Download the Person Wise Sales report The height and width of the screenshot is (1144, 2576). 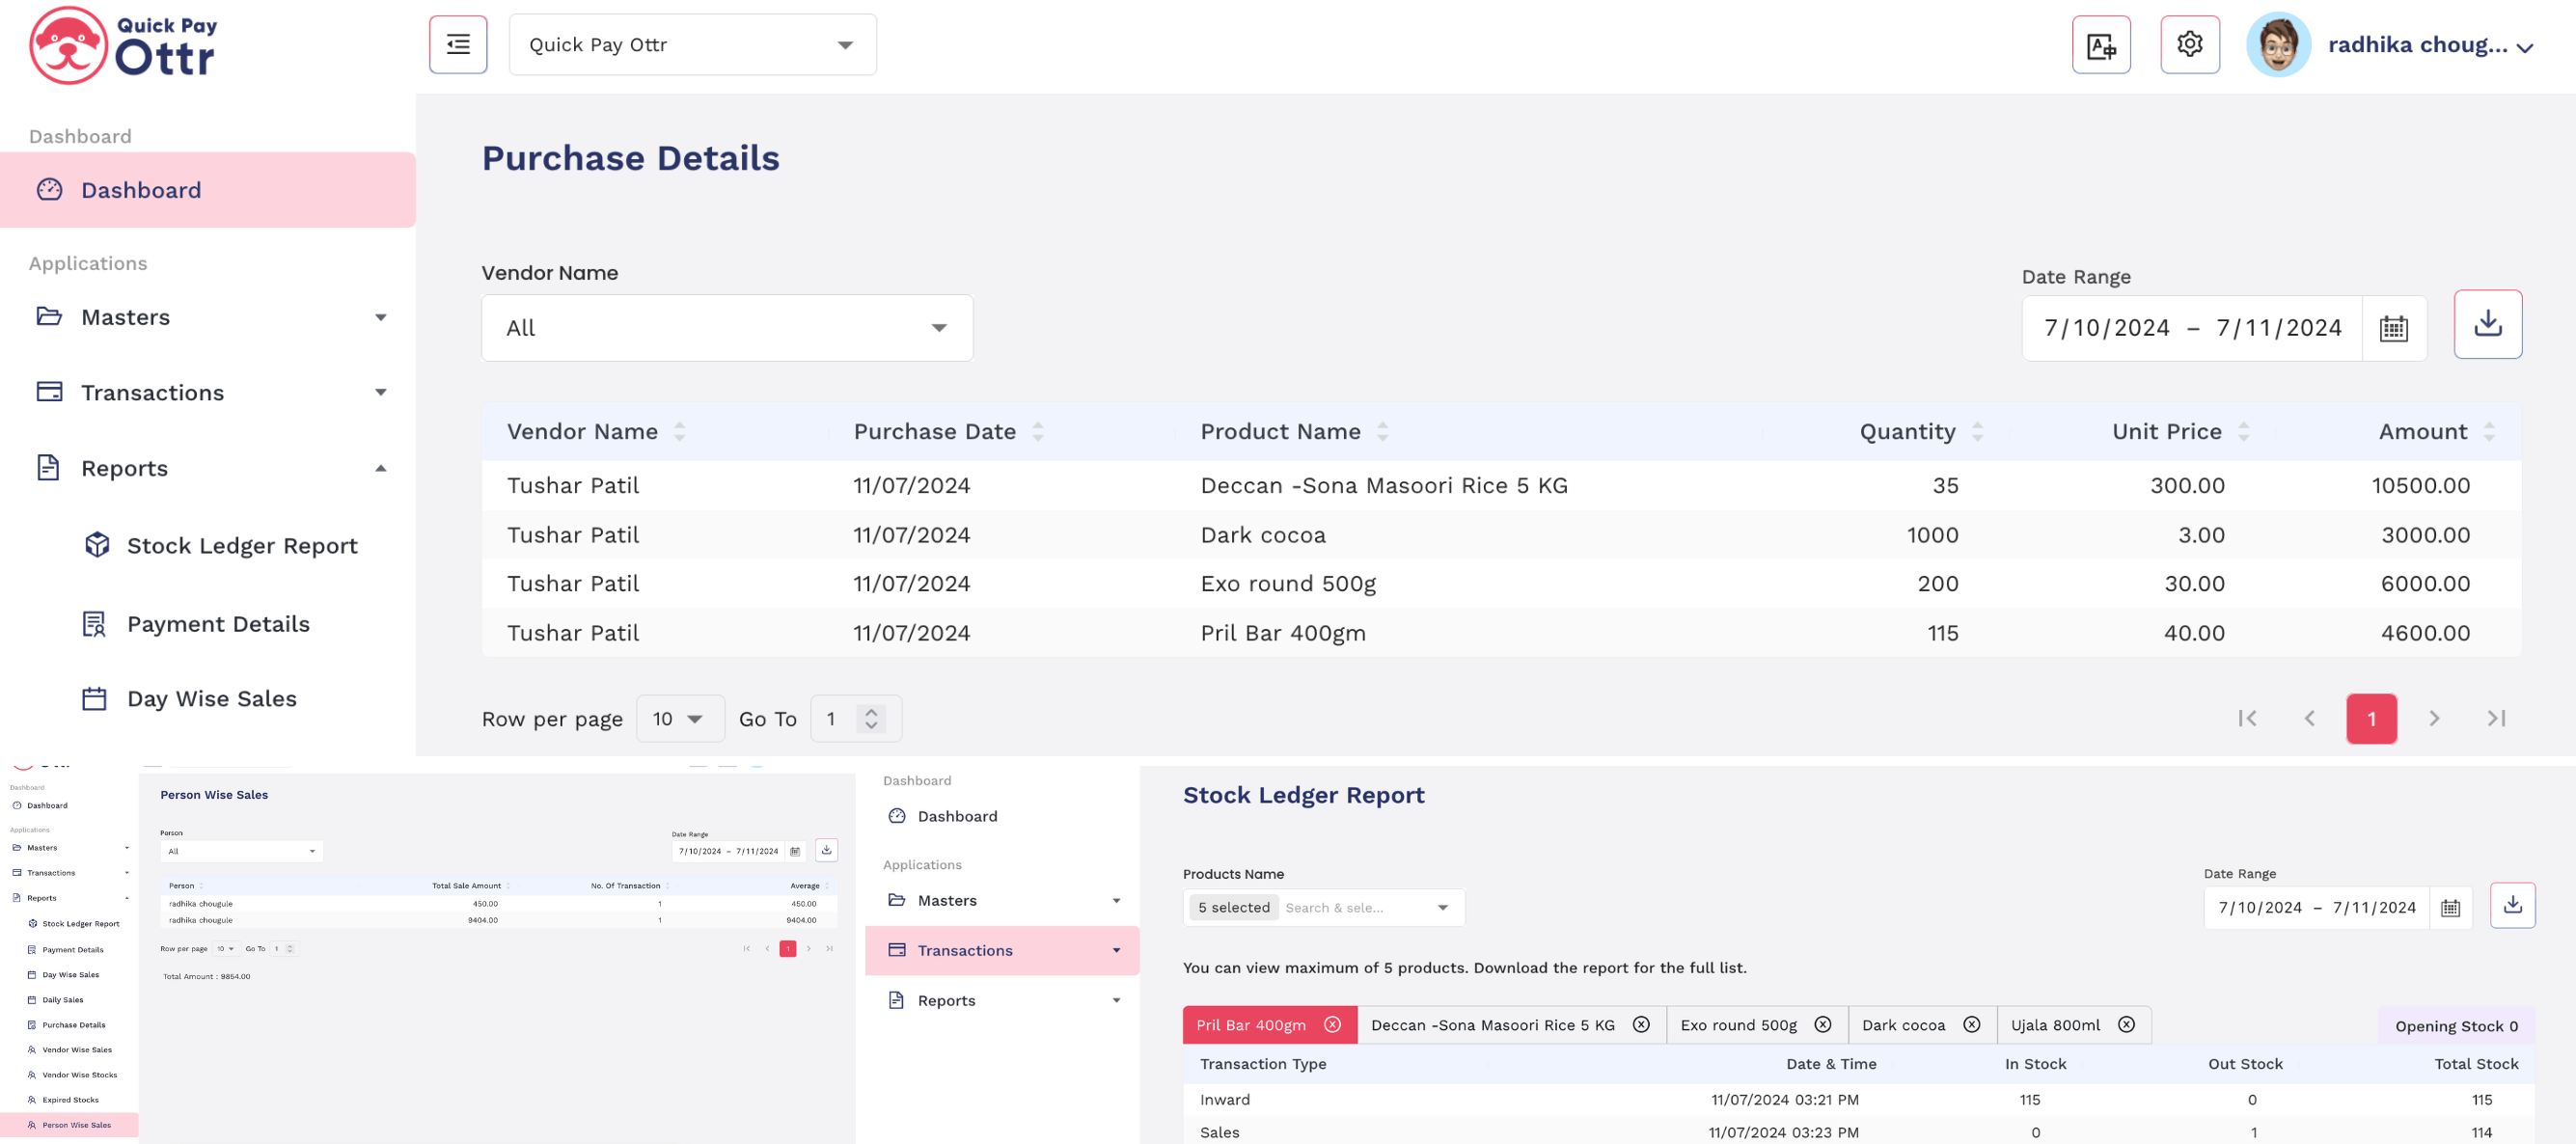[x=826, y=850]
